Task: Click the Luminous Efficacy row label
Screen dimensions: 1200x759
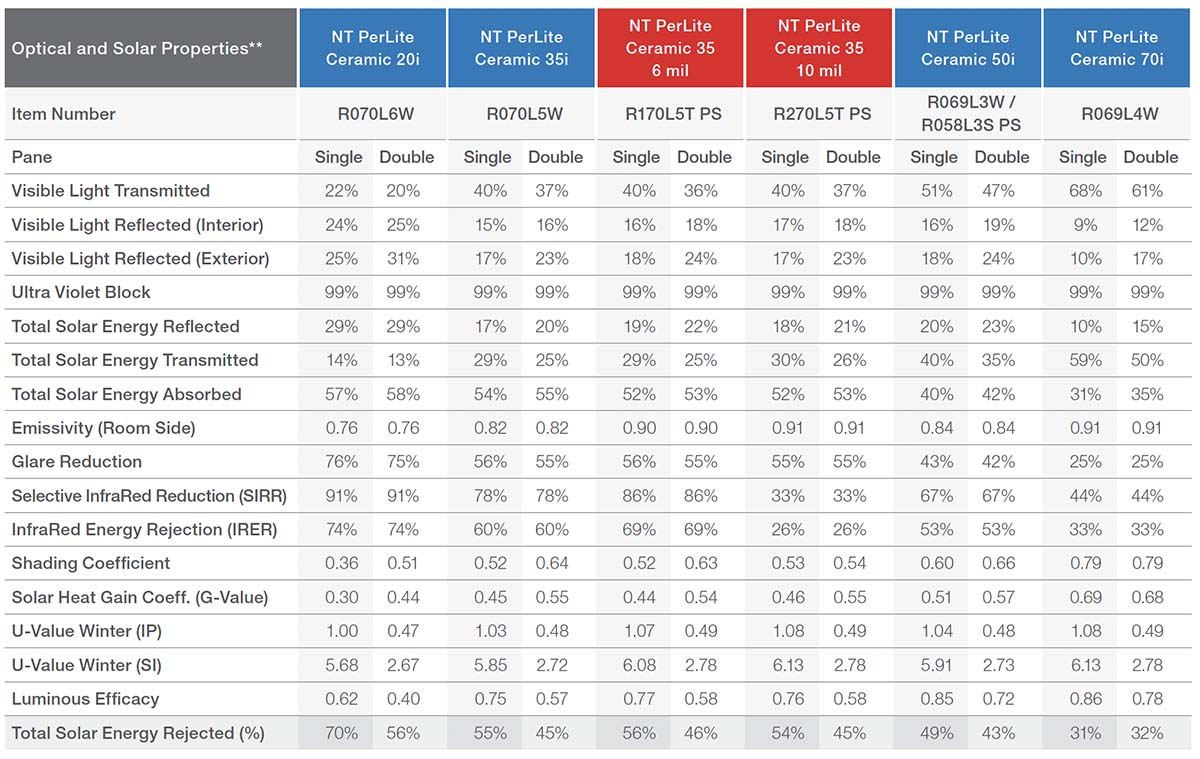Action: pyautogui.click(x=85, y=699)
